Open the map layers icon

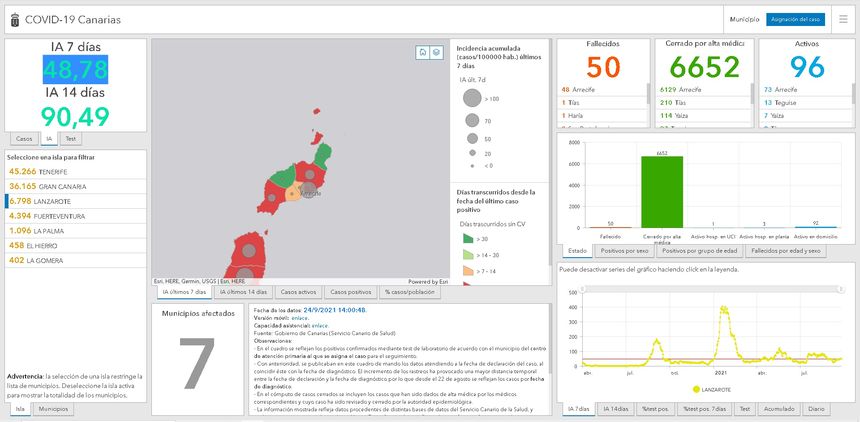[436, 52]
